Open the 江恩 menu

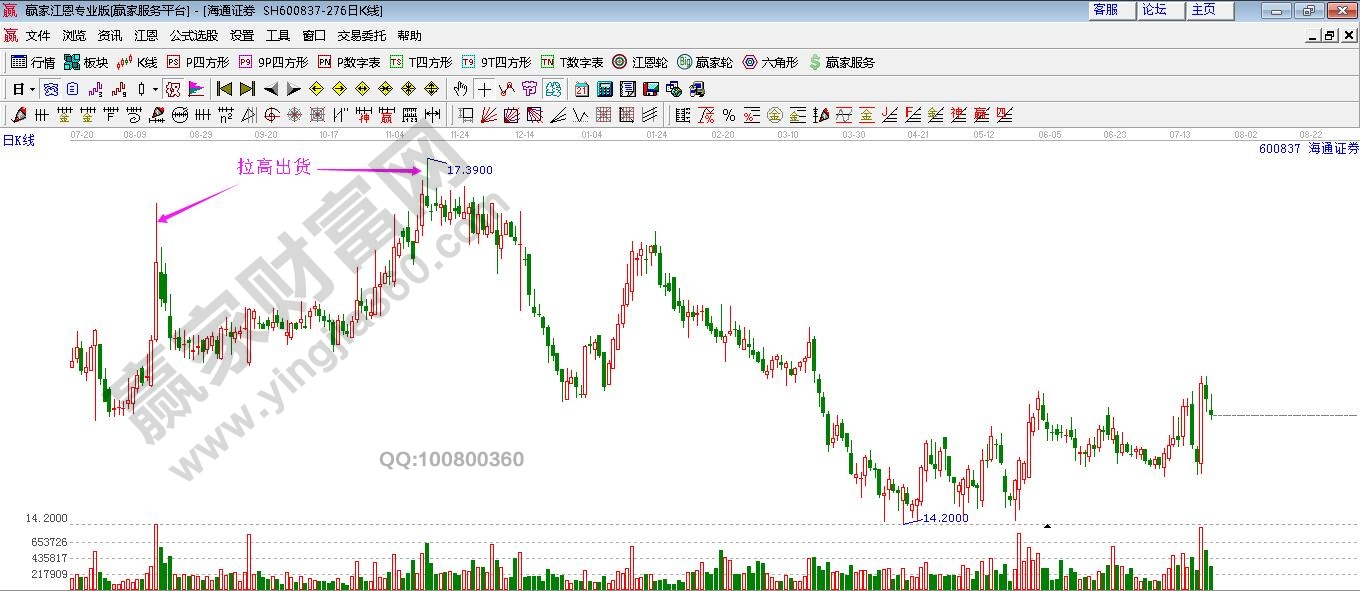[146, 35]
